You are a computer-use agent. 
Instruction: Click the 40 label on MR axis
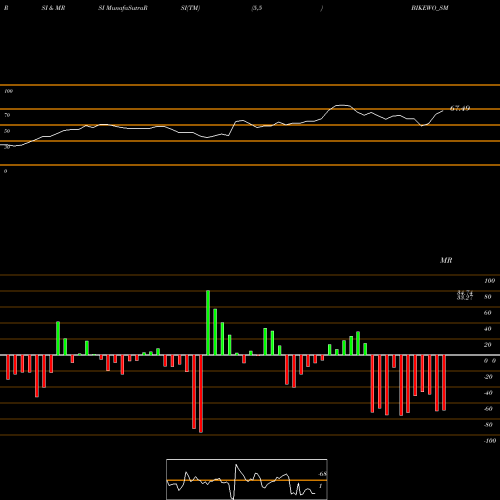pos(488,329)
